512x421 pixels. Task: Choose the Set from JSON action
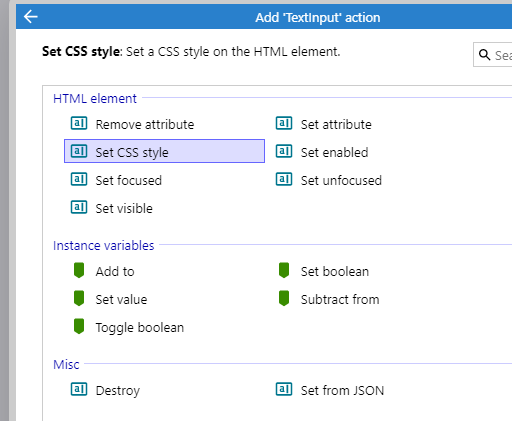pyautogui.click(x=342, y=390)
